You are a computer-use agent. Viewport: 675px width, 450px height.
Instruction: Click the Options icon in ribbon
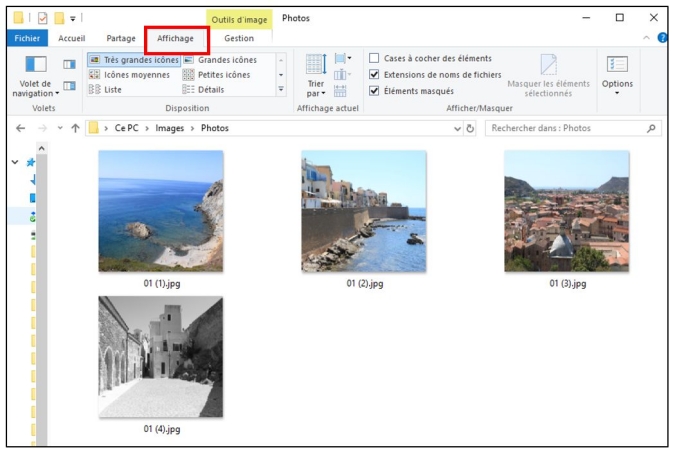coord(617,70)
